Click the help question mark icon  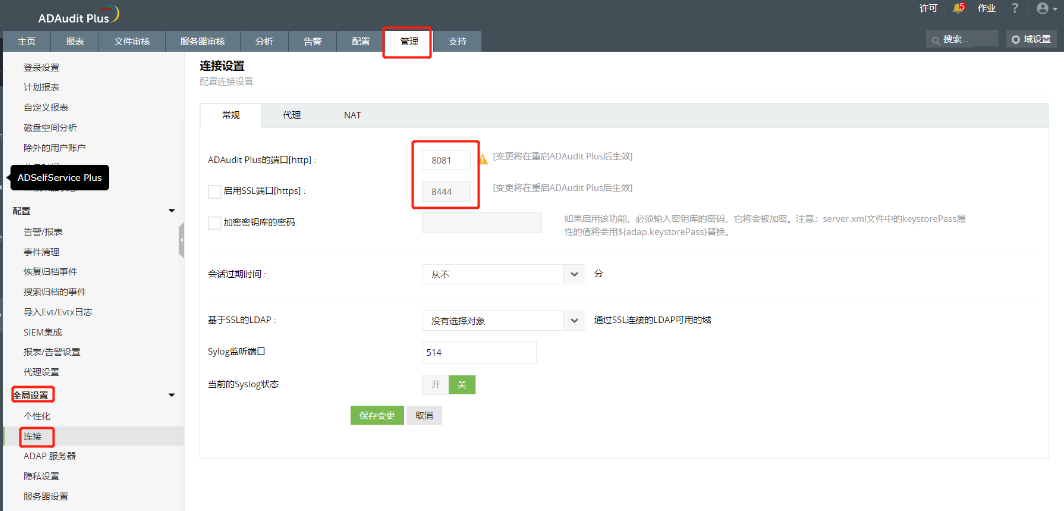click(x=1015, y=8)
